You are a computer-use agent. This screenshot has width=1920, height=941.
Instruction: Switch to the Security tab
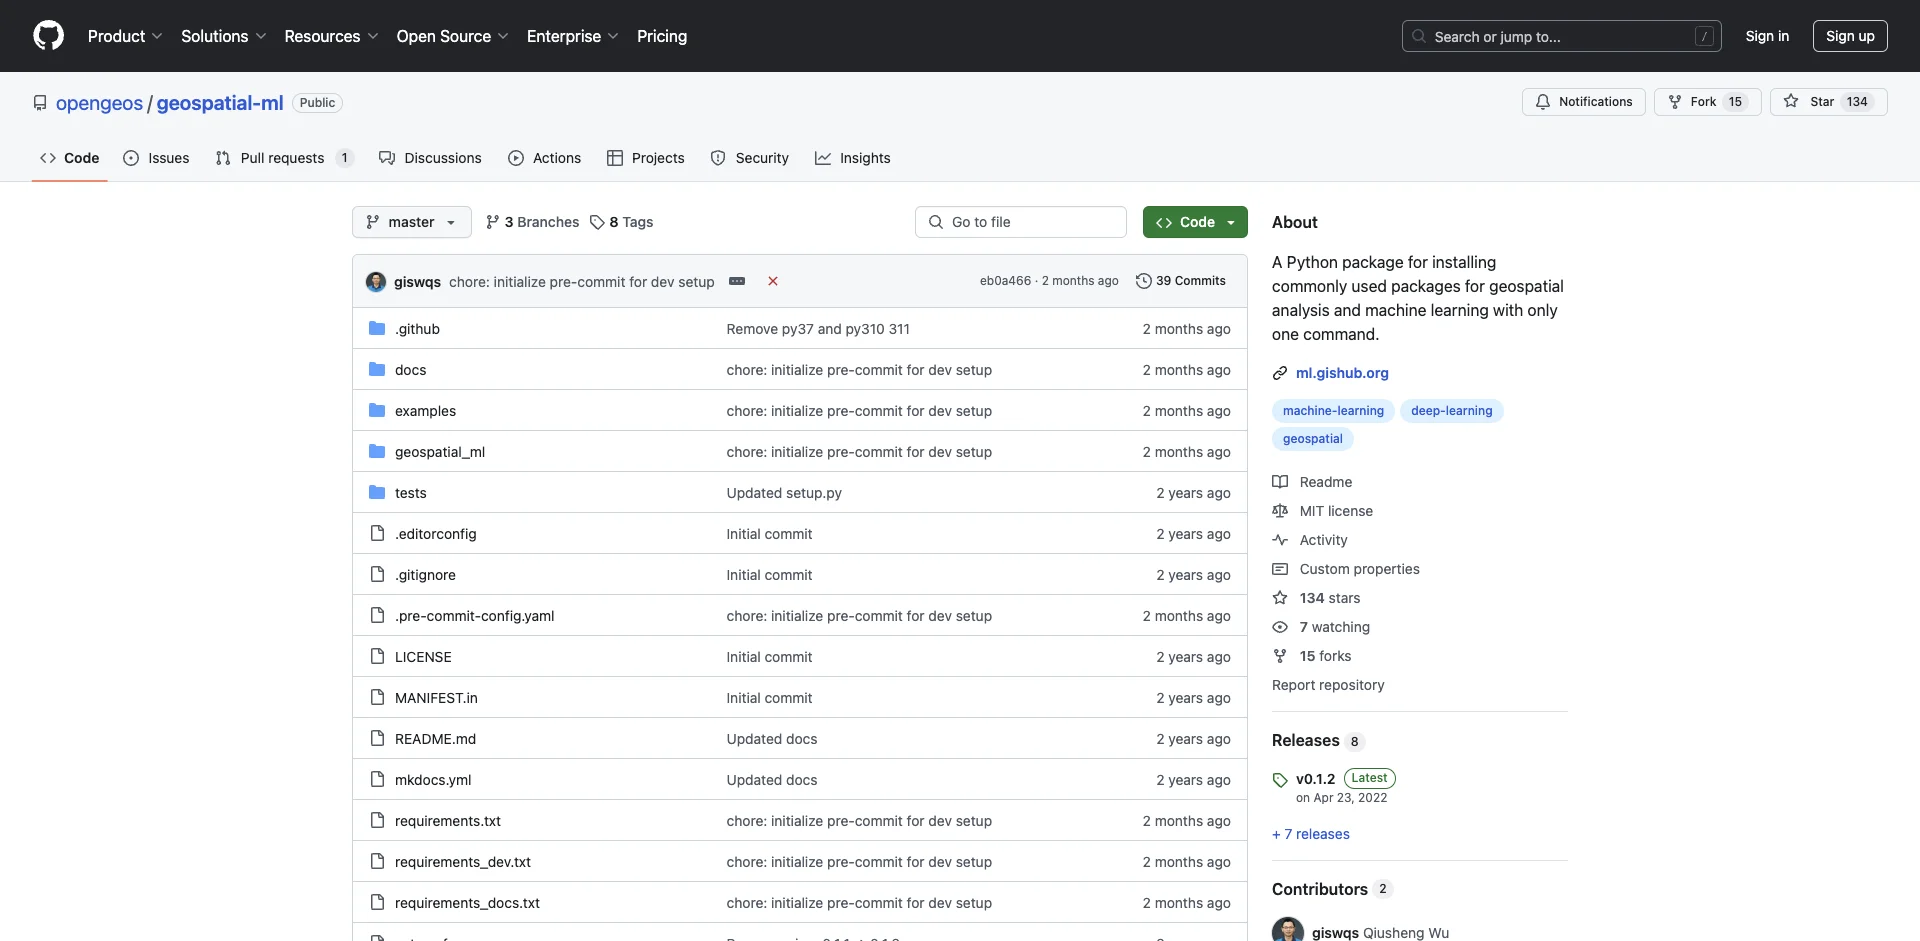[749, 158]
